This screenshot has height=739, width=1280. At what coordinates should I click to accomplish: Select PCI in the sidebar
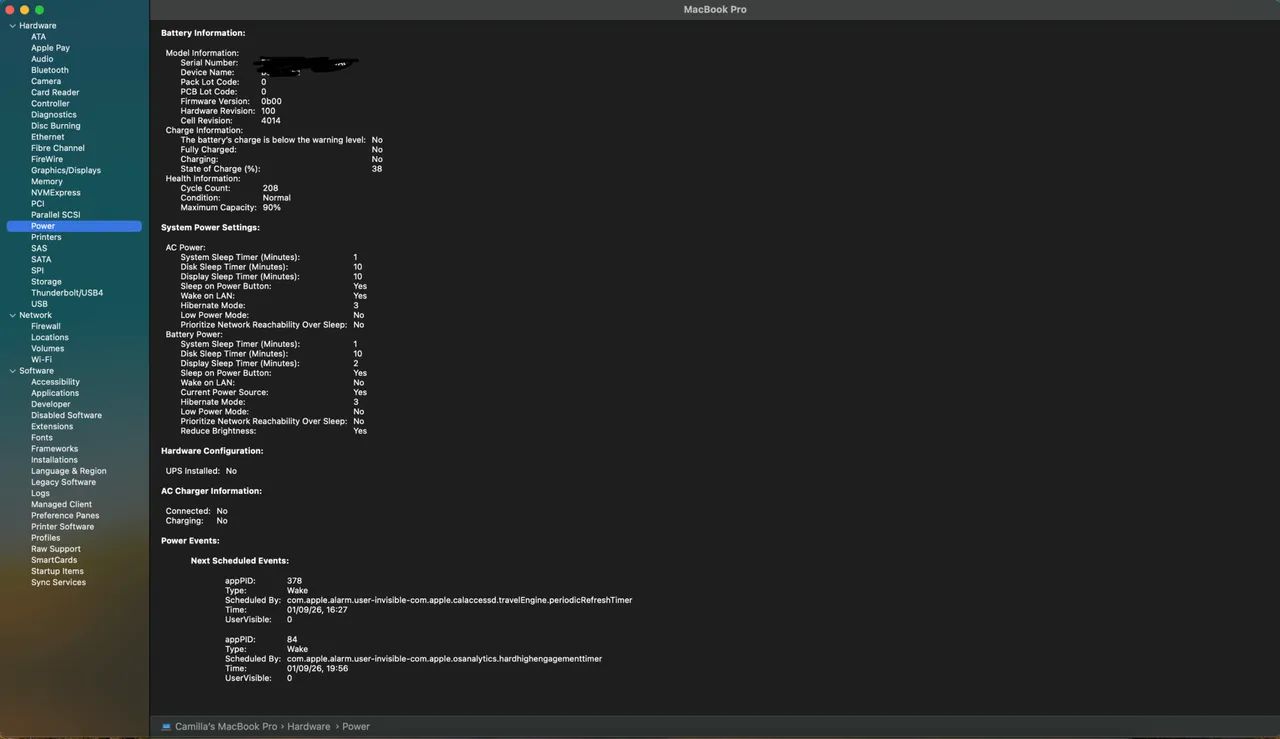point(38,204)
